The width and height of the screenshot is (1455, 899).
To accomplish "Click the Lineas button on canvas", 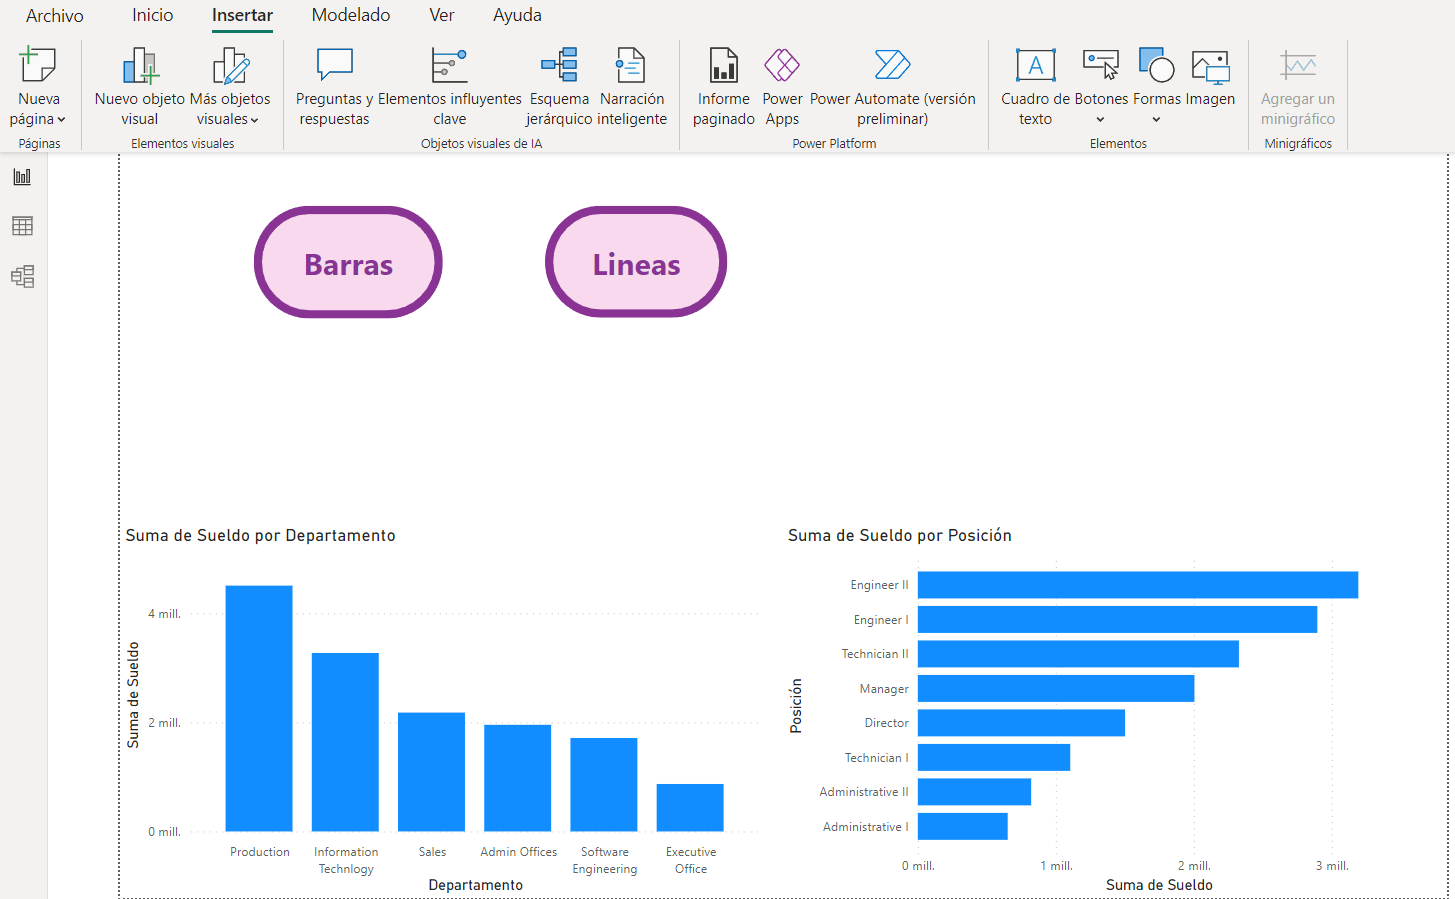I will tap(636, 263).
